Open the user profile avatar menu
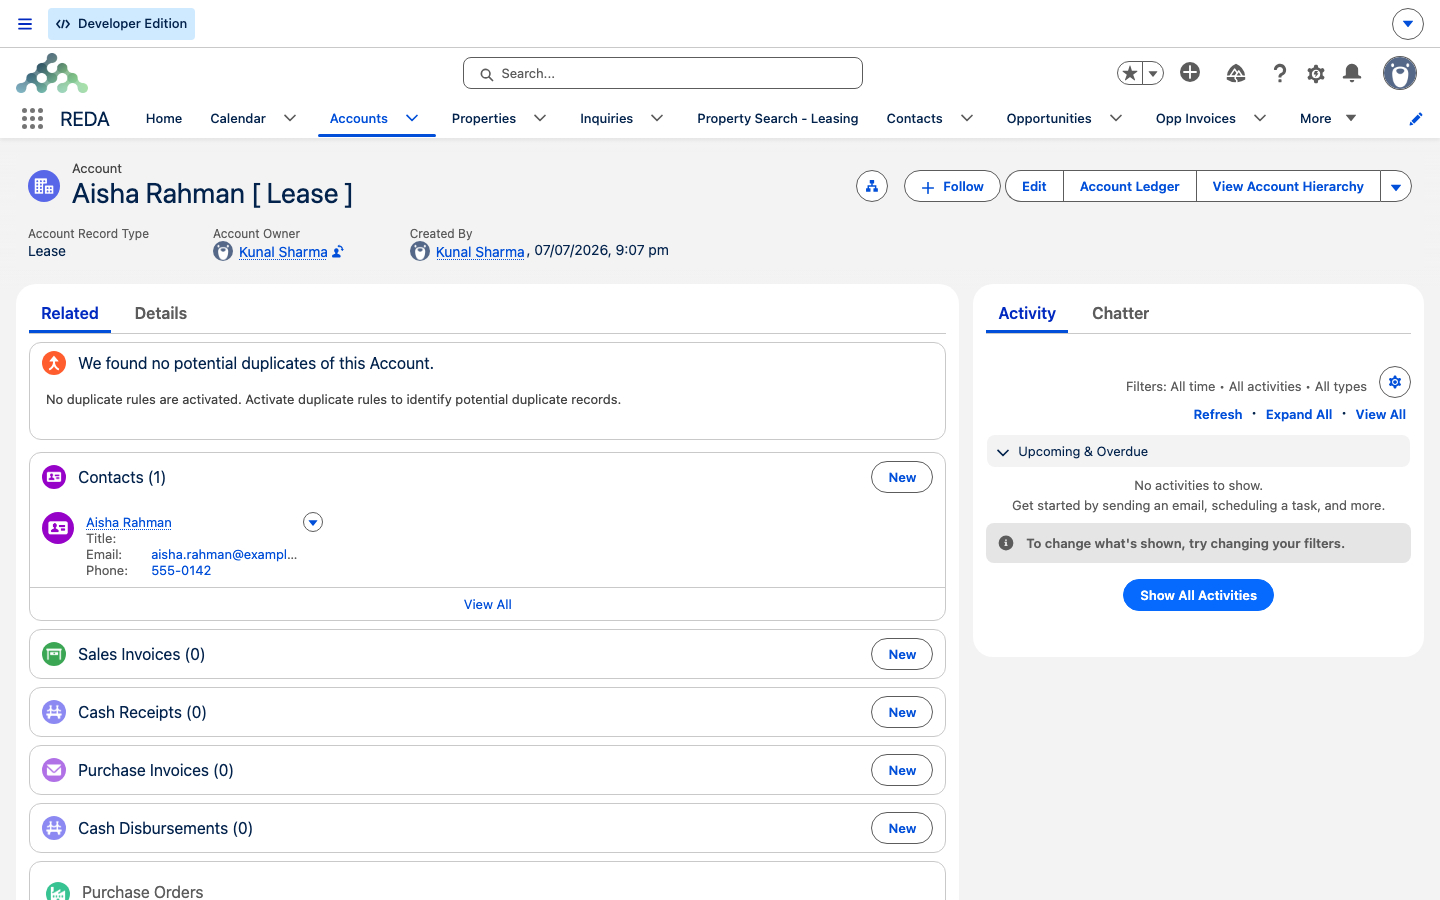 (x=1400, y=73)
